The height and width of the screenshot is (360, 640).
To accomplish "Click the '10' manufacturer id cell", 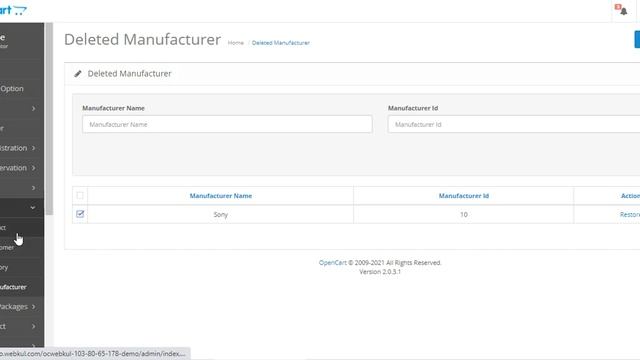I will [x=464, y=214].
